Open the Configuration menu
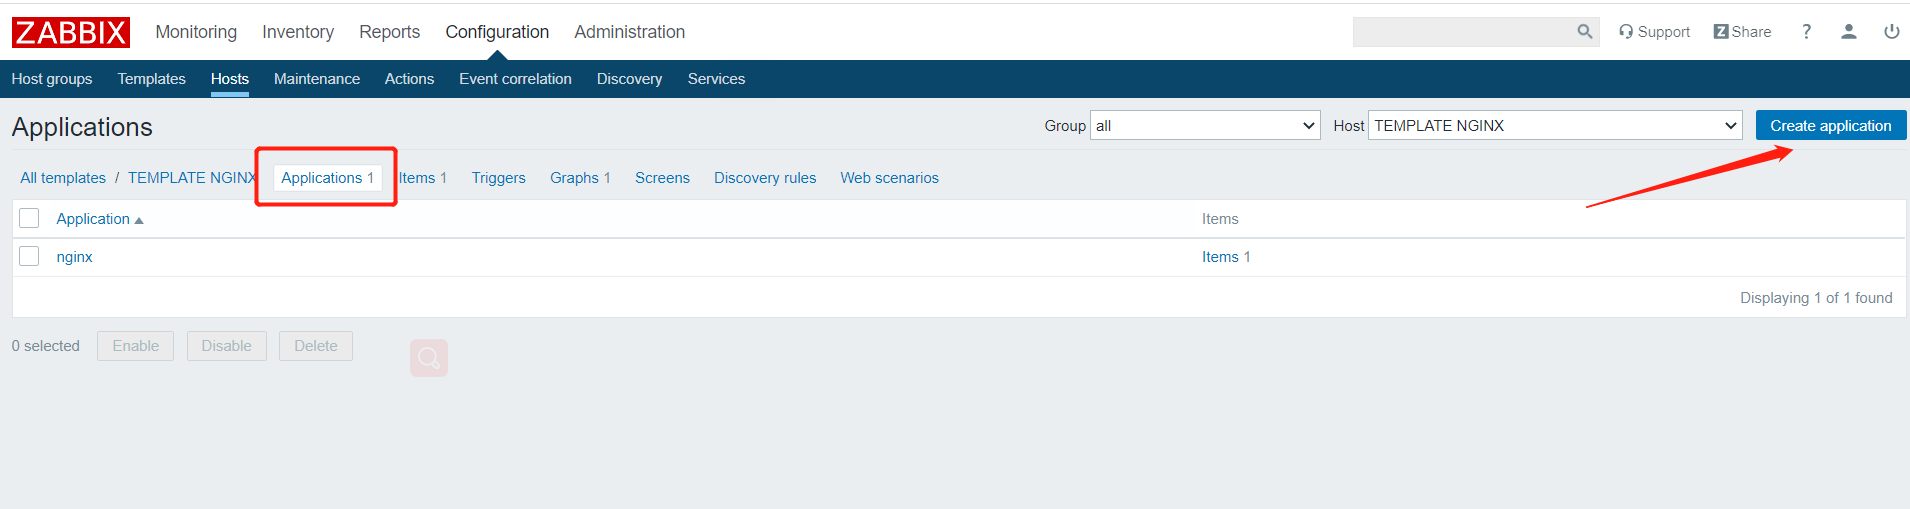 [497, 32]
